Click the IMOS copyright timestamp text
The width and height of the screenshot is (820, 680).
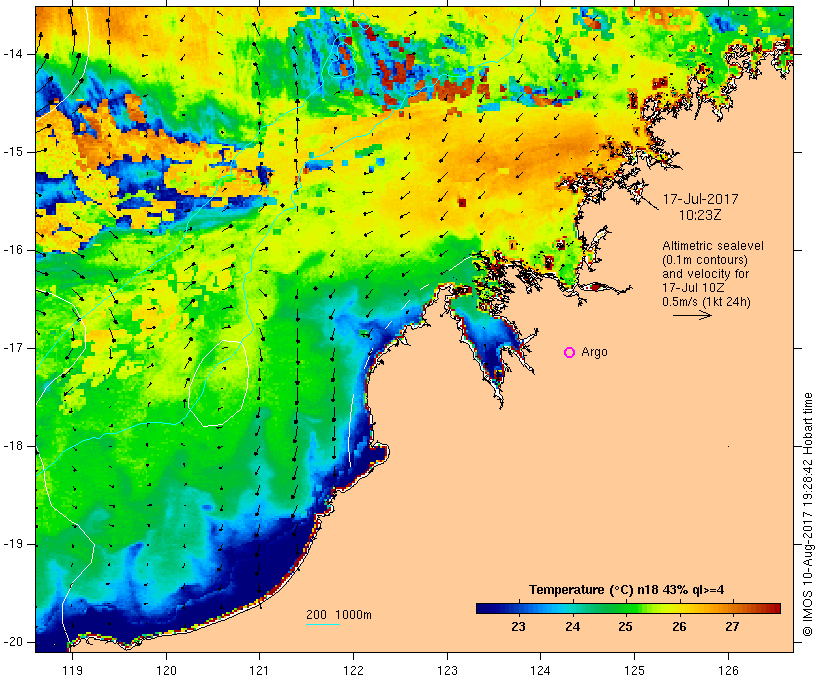(x=808, y=514)
